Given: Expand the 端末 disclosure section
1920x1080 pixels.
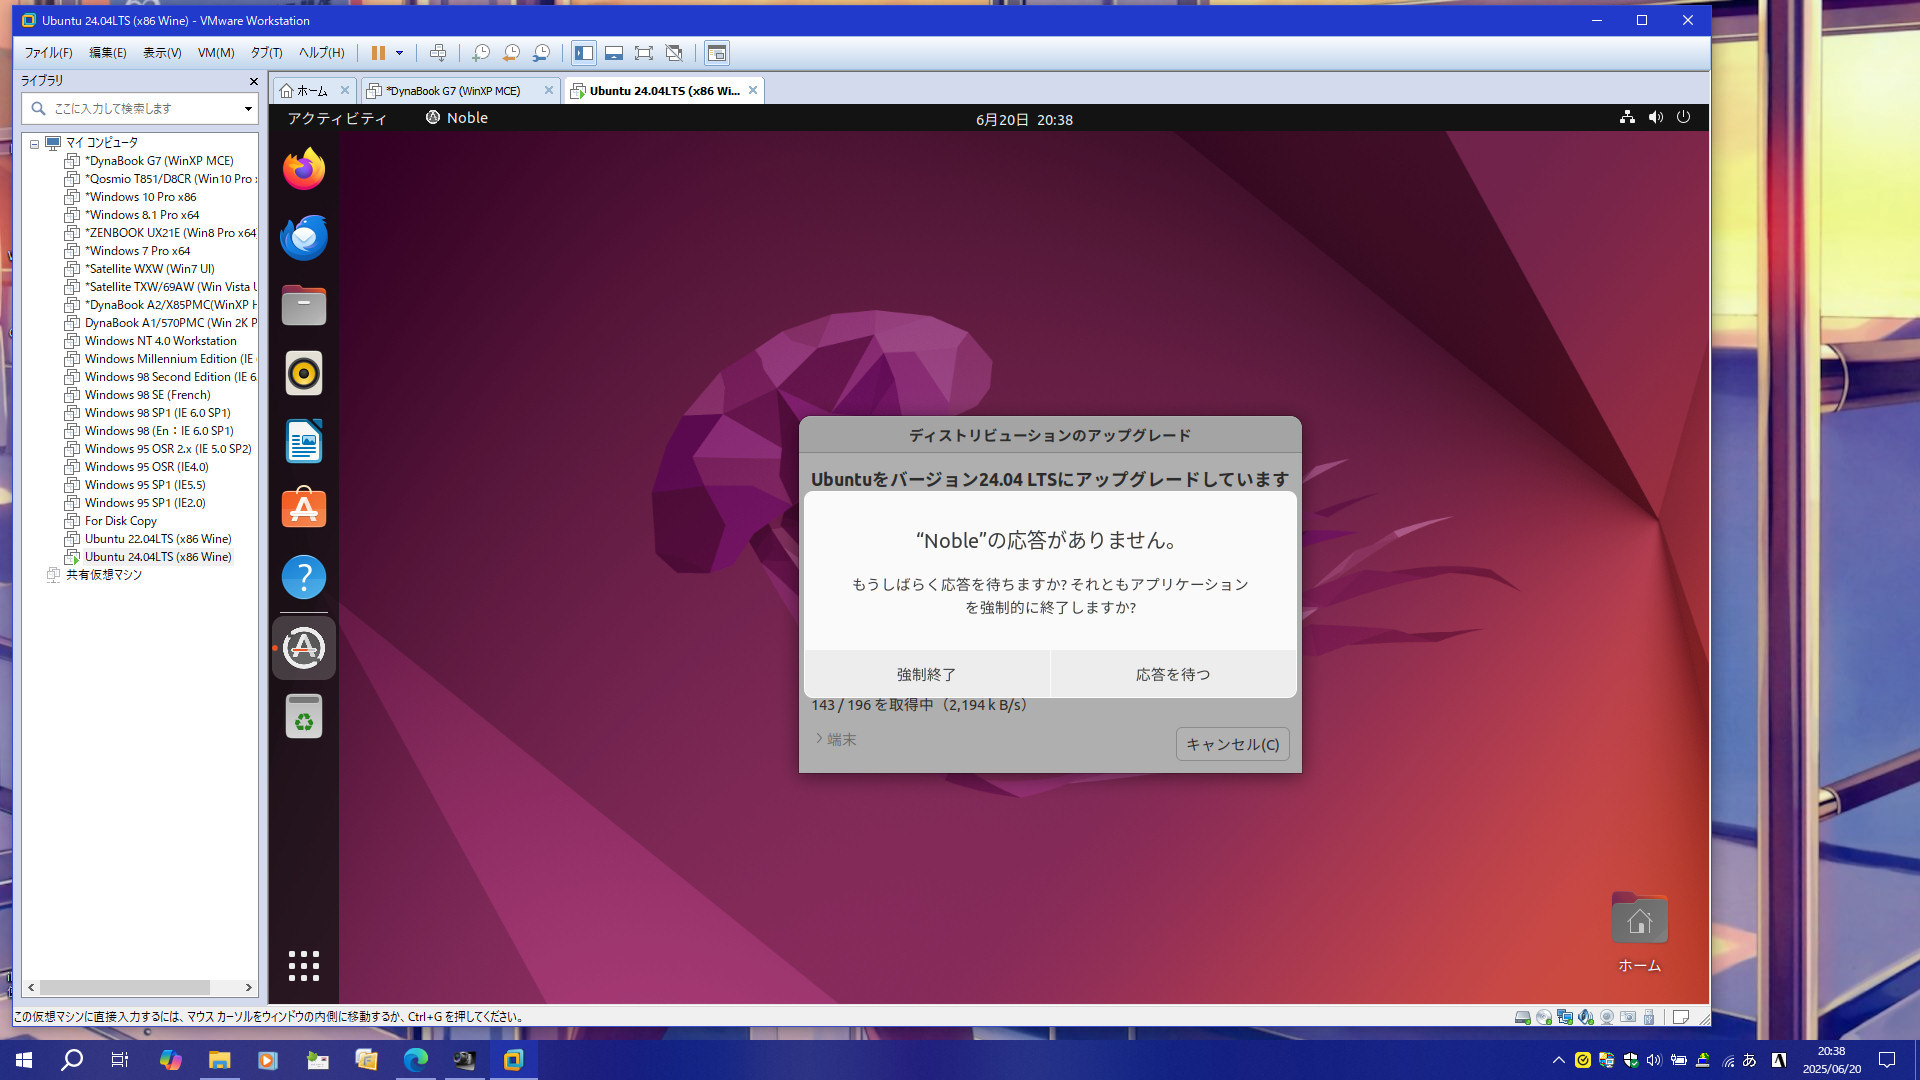Looking at the screenshot, I should pyautogui.click(x=836, y=739).
